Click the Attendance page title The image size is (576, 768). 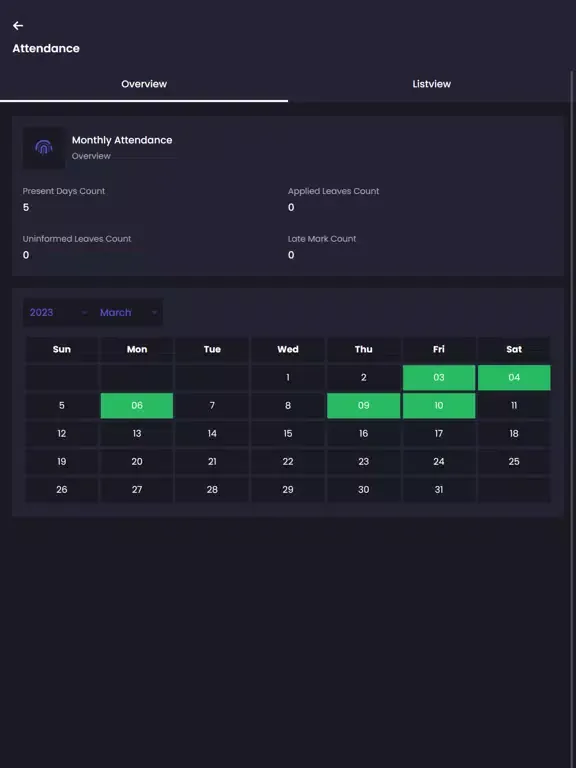tap(46, 48)
